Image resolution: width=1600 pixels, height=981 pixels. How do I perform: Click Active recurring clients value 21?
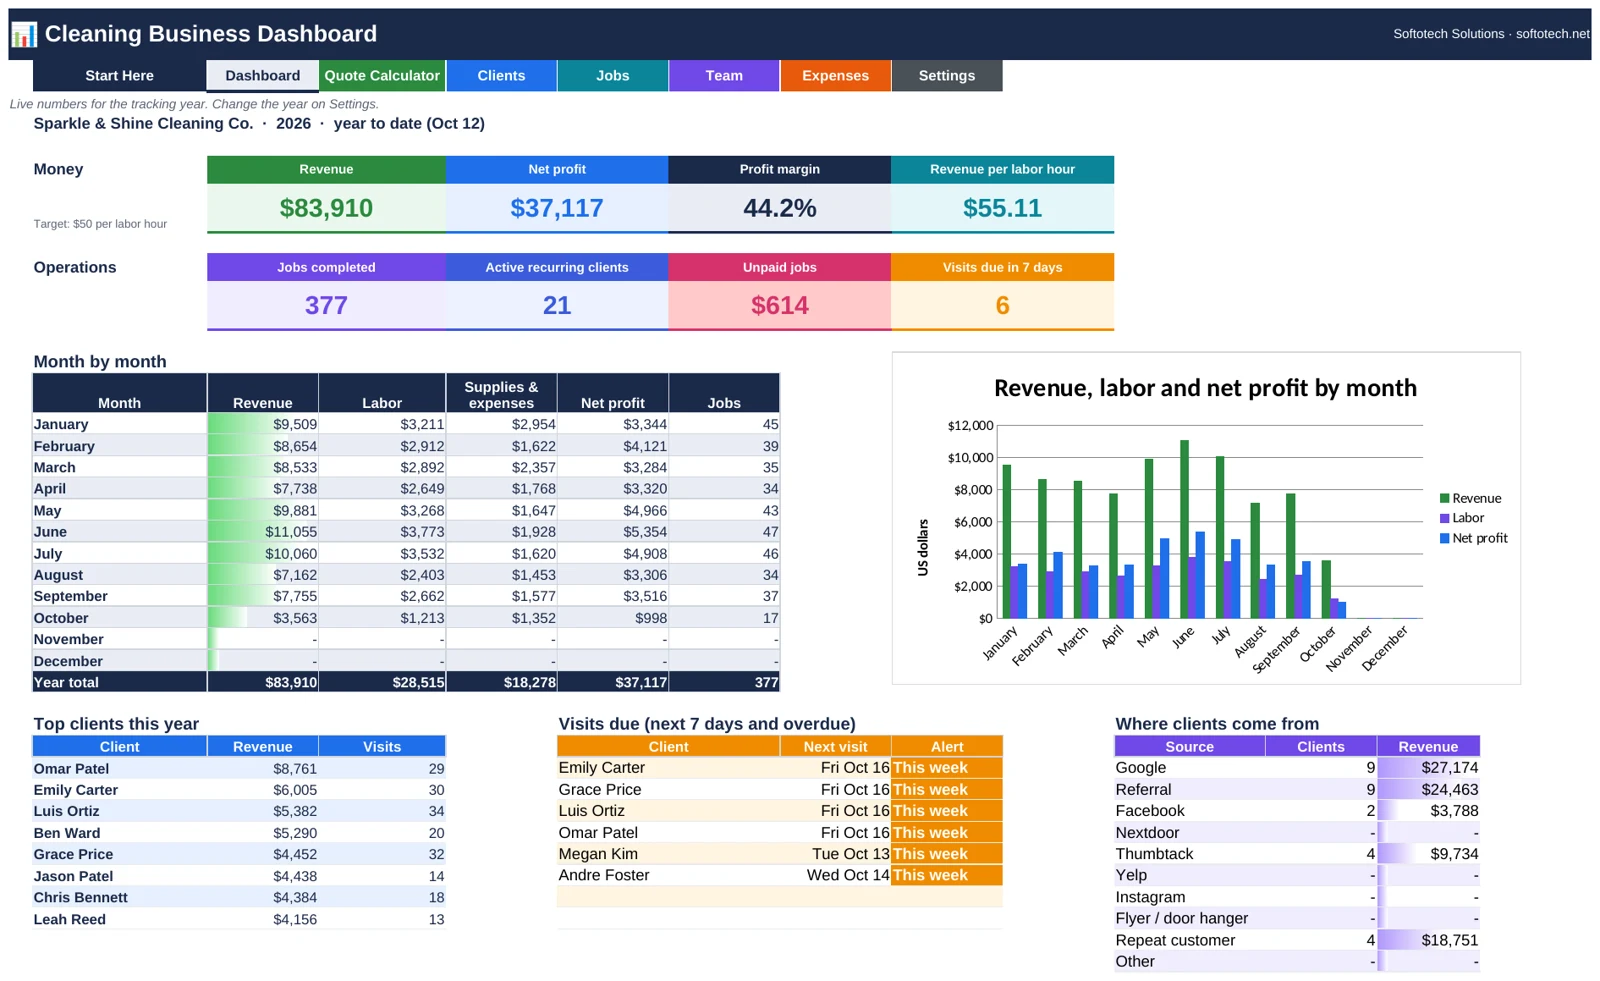coord(557,305)
